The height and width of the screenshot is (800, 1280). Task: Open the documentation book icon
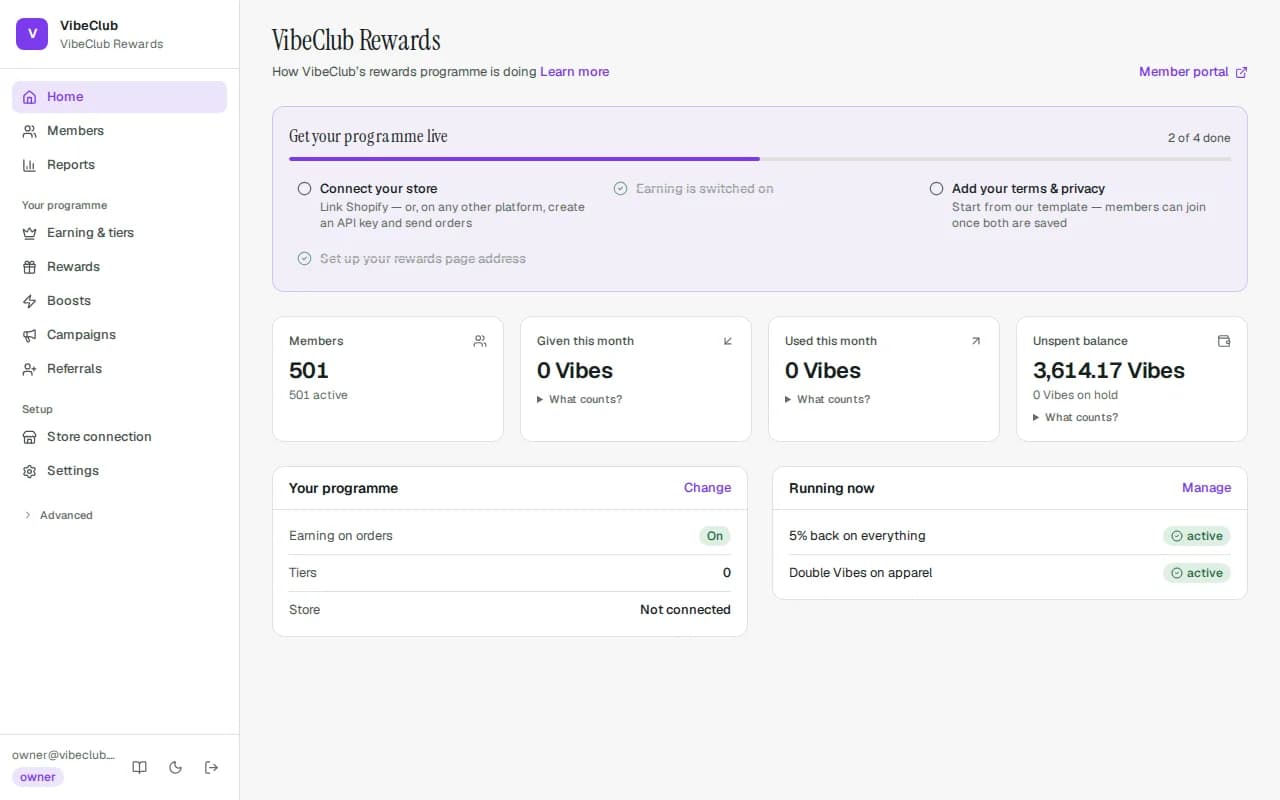tap(140, 767)
